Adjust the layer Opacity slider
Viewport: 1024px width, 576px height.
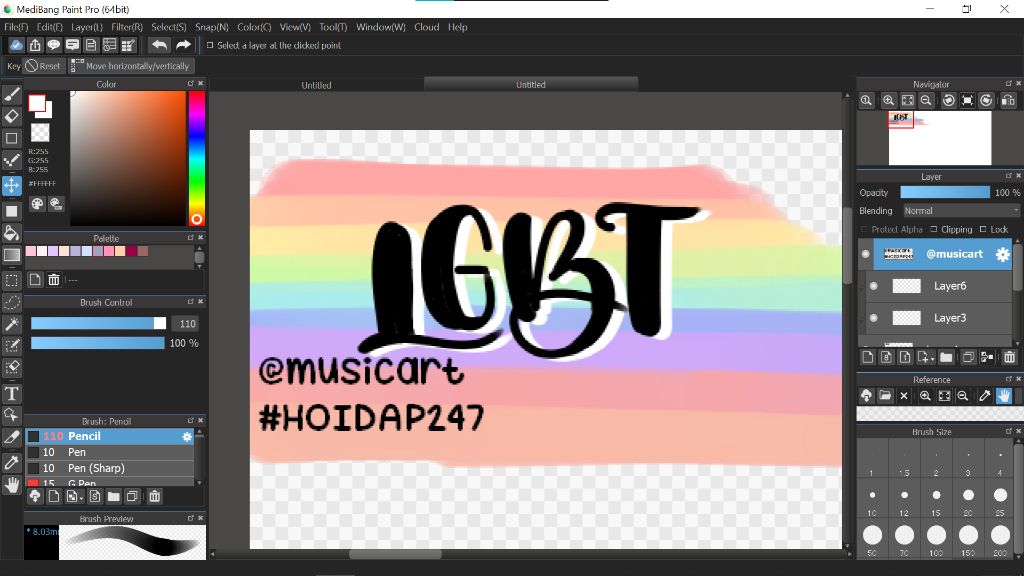click(x=945, y=193)
